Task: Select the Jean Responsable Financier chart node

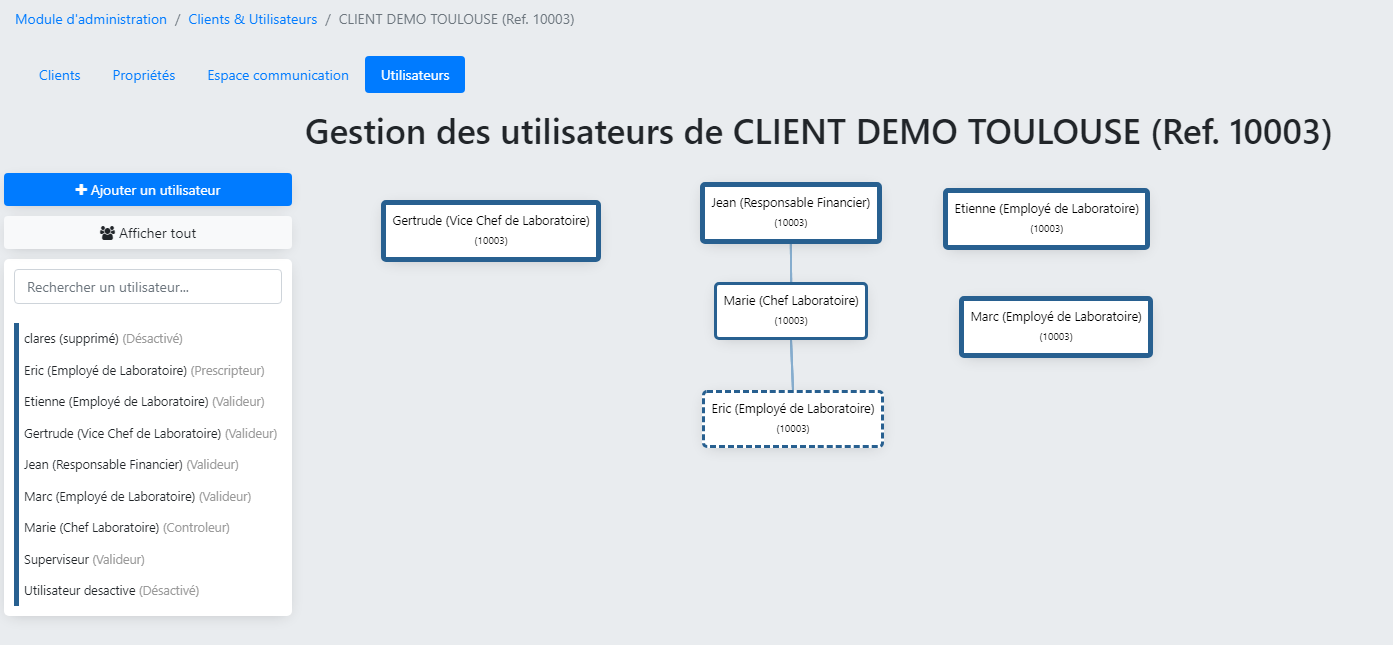Action: click(791, 212)
